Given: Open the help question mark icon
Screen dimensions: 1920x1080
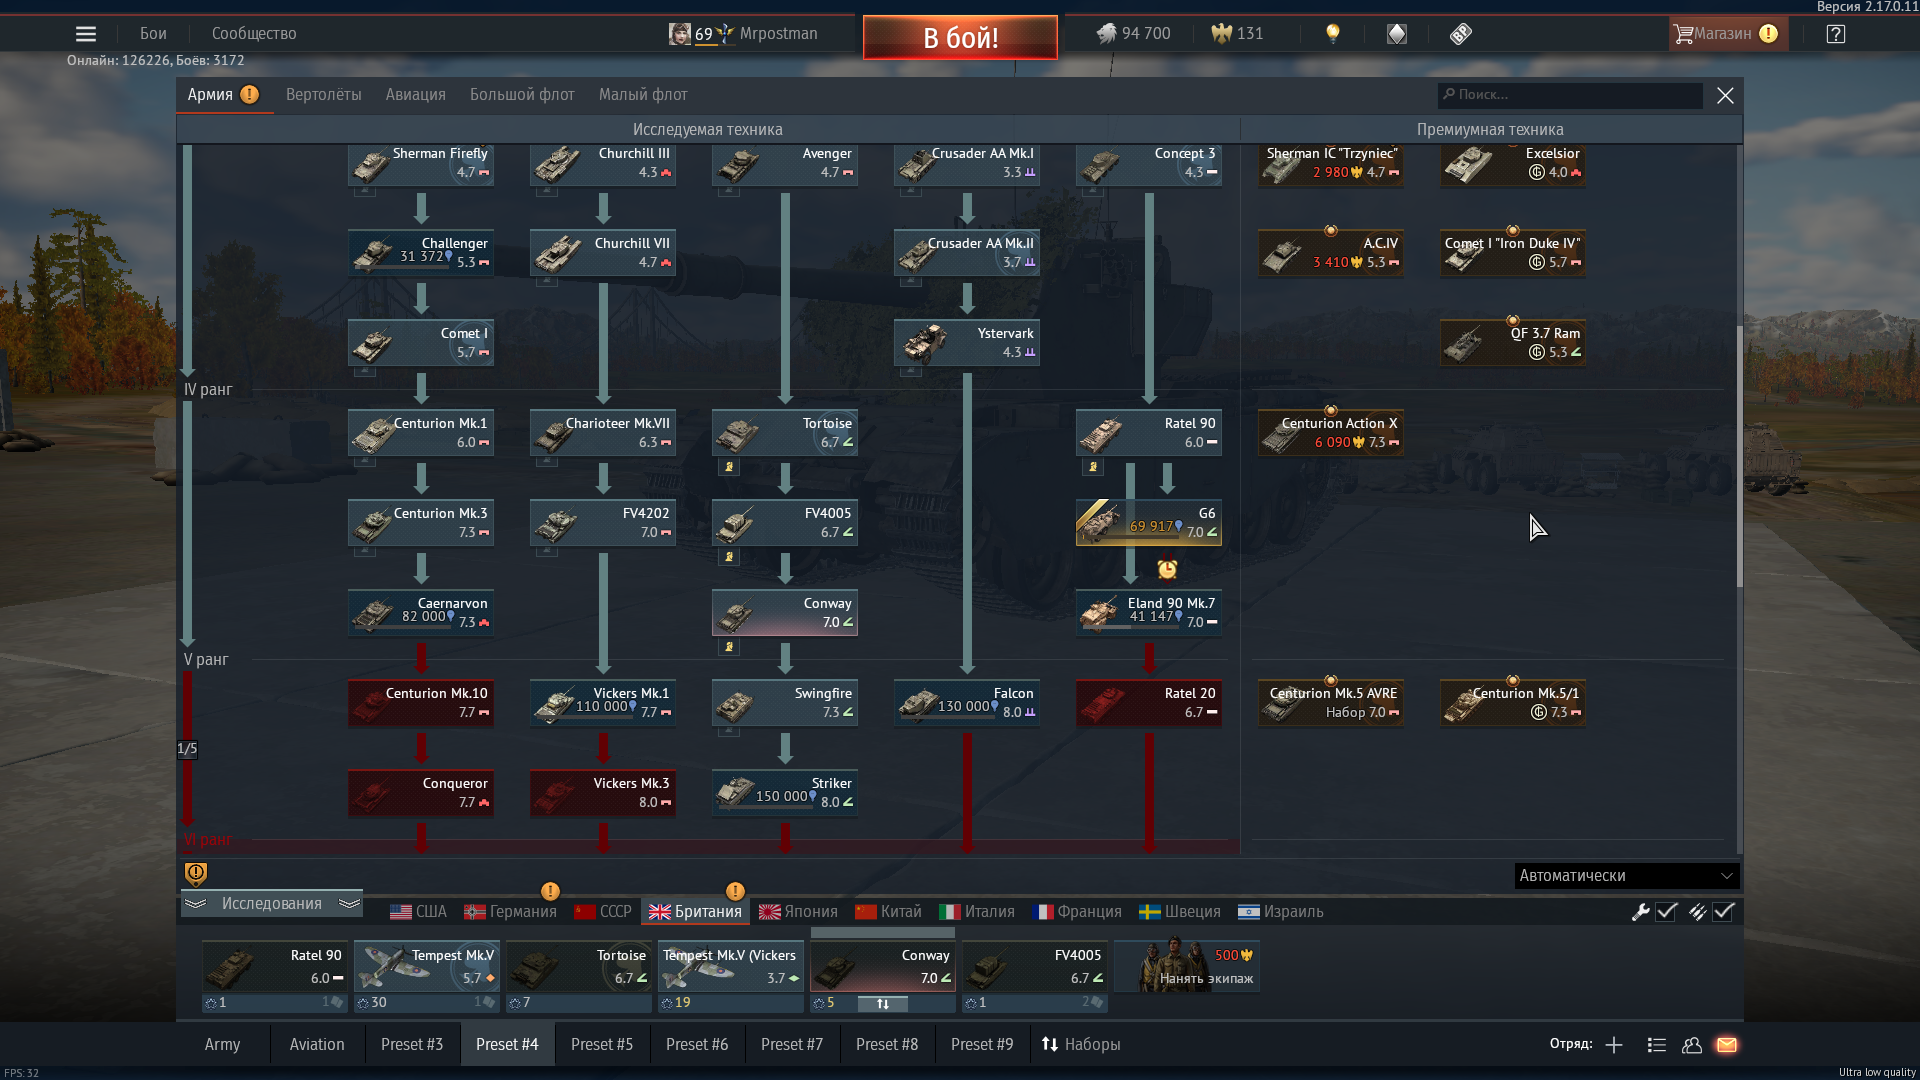Looking at the screenshot, I should pyautogui.click(x=1836, y=34).
